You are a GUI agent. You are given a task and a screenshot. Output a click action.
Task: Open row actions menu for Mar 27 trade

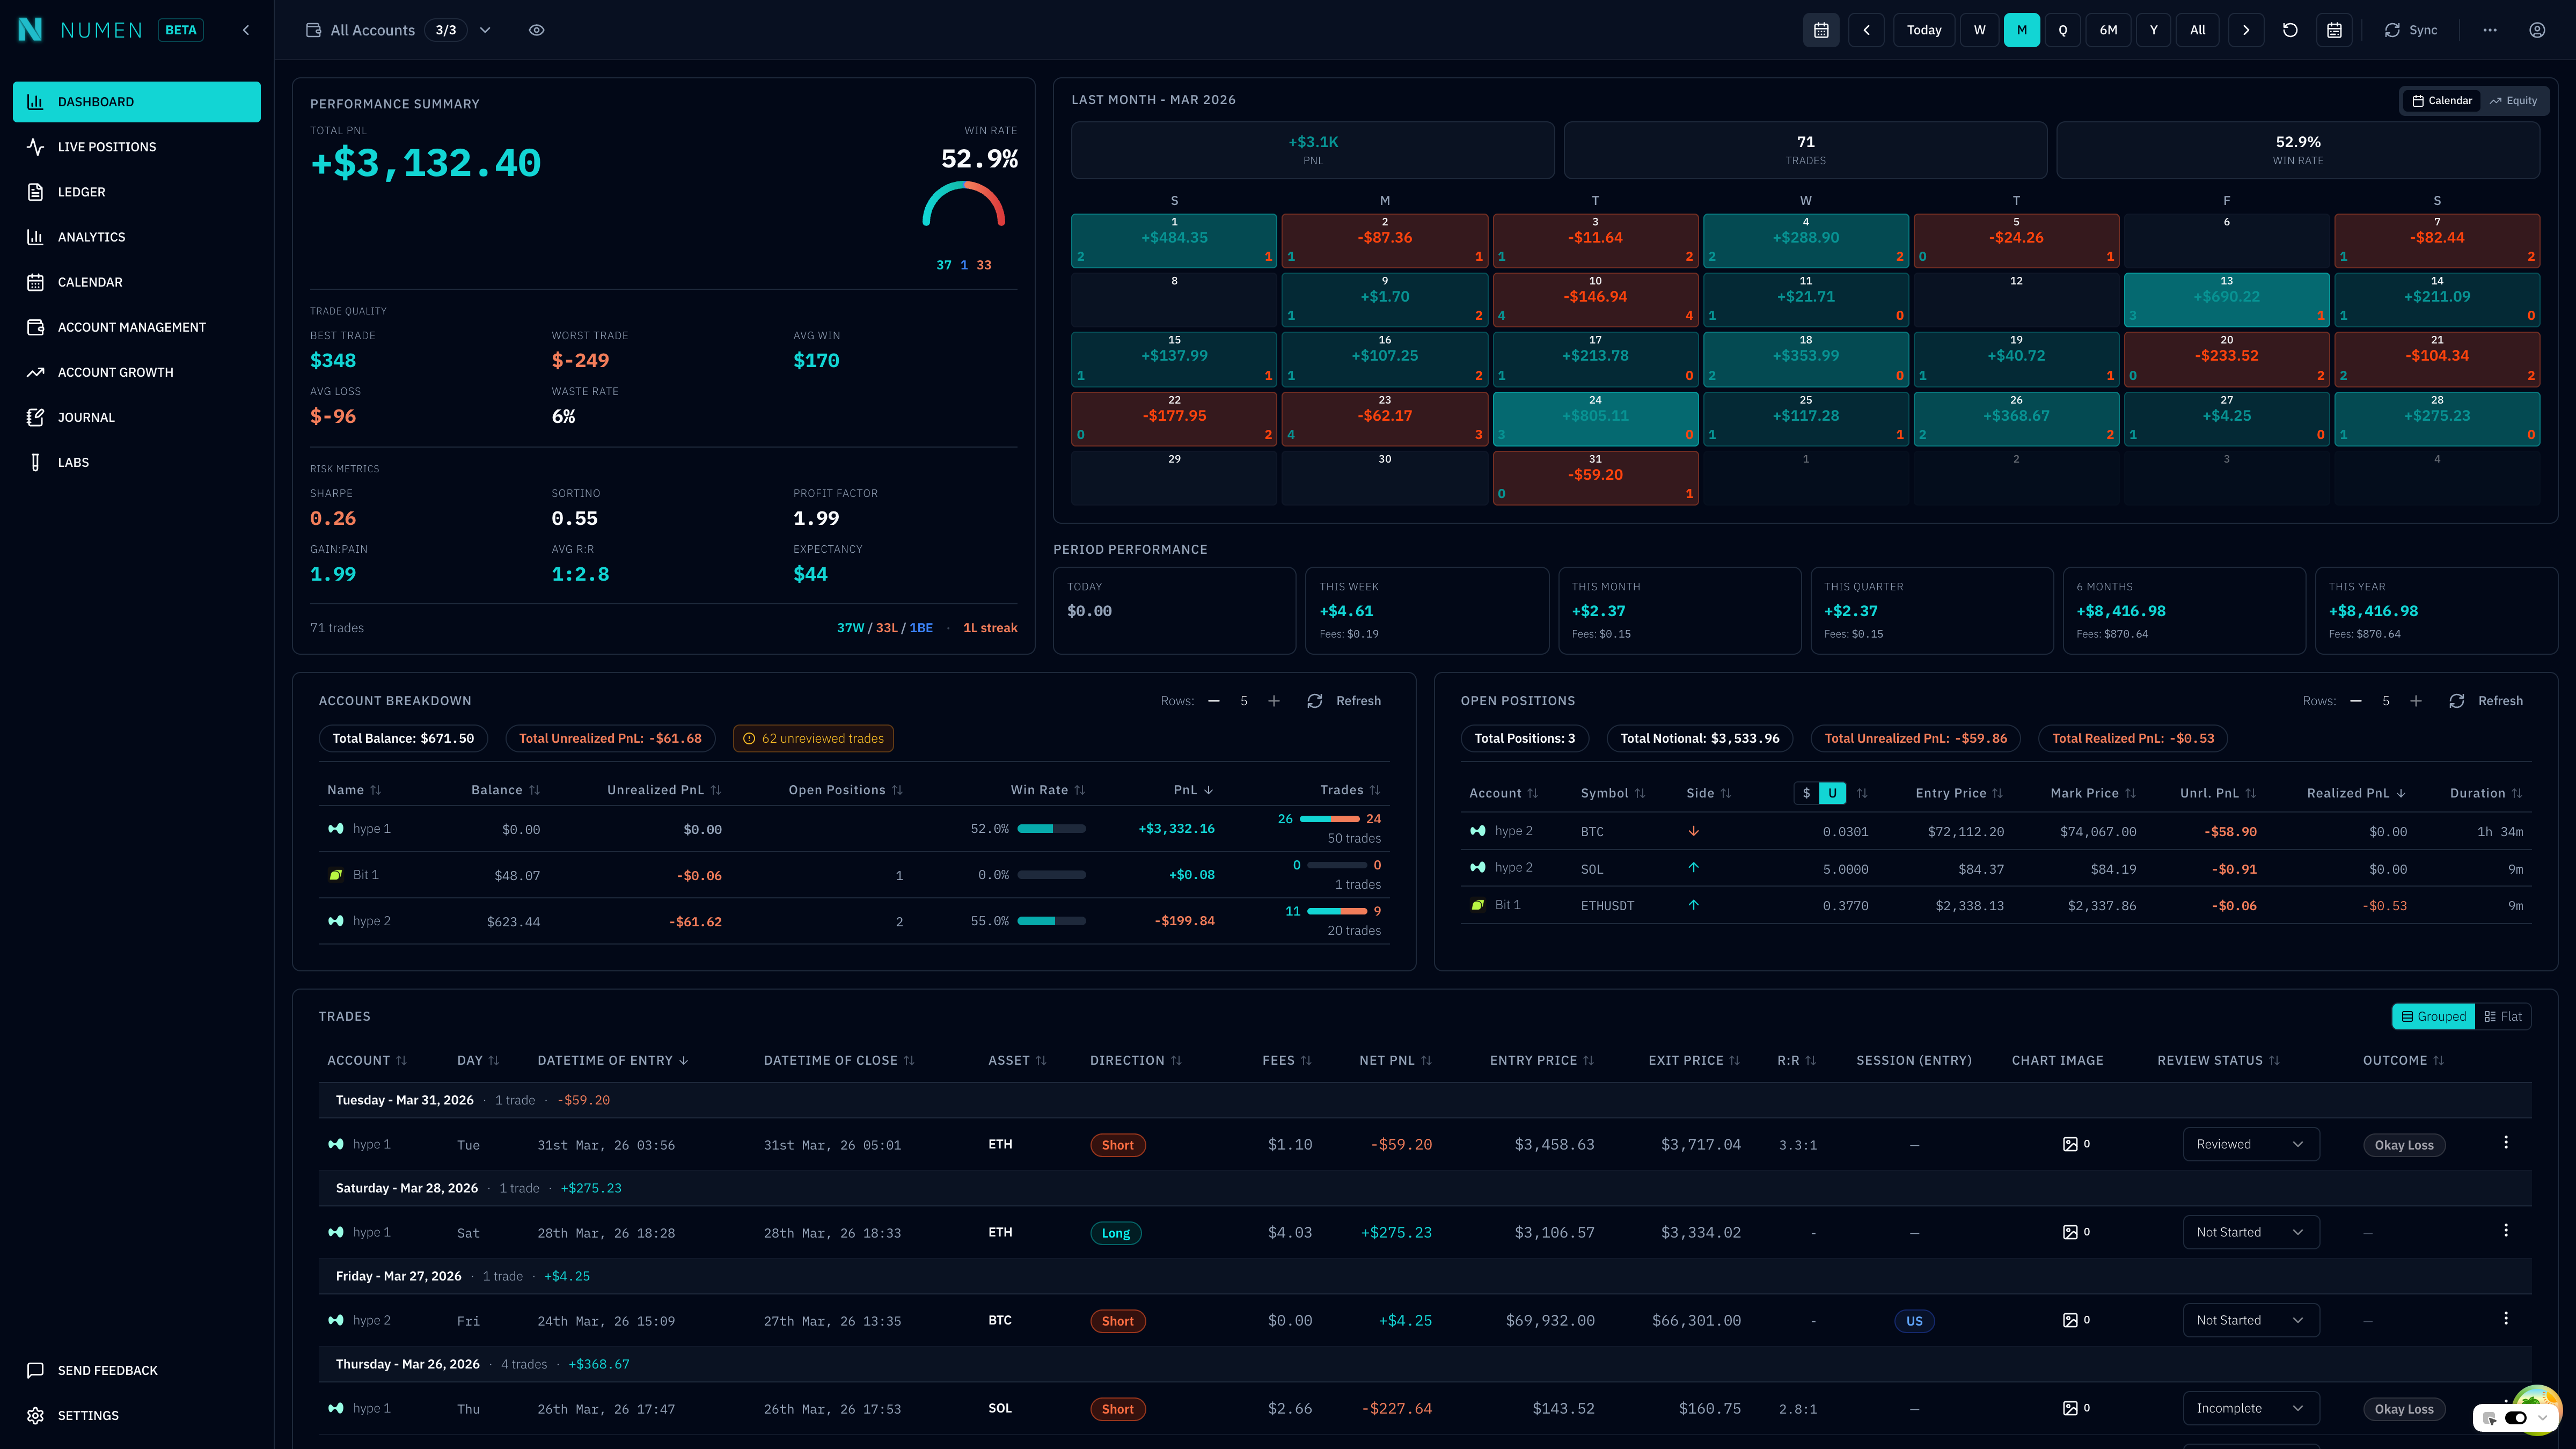pos(2506,1318)
